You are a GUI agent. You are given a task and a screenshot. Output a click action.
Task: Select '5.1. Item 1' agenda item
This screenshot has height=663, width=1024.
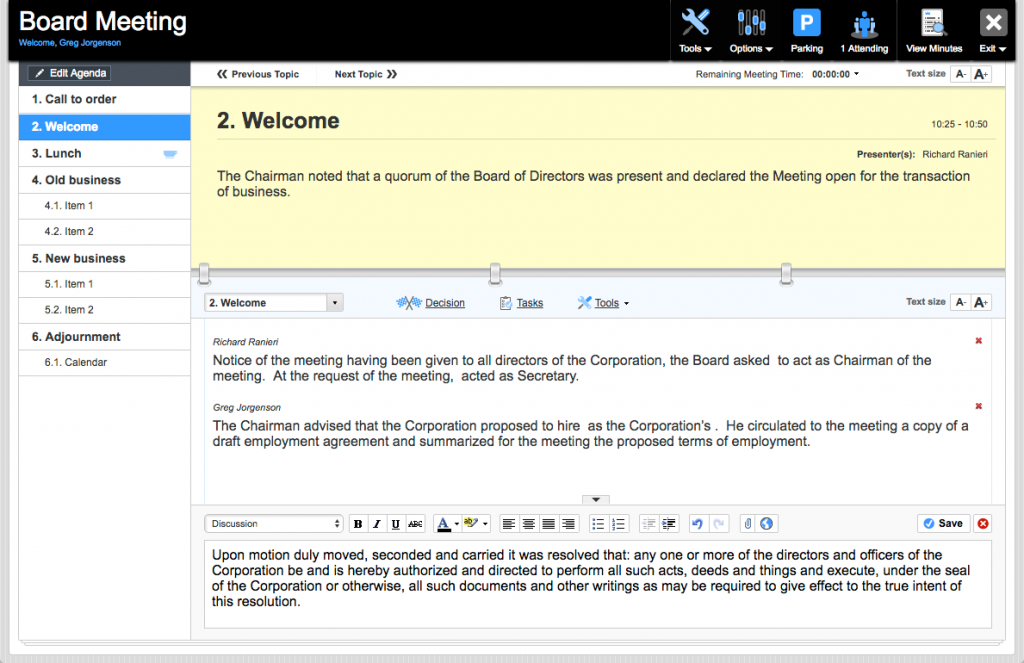(104, 284)
